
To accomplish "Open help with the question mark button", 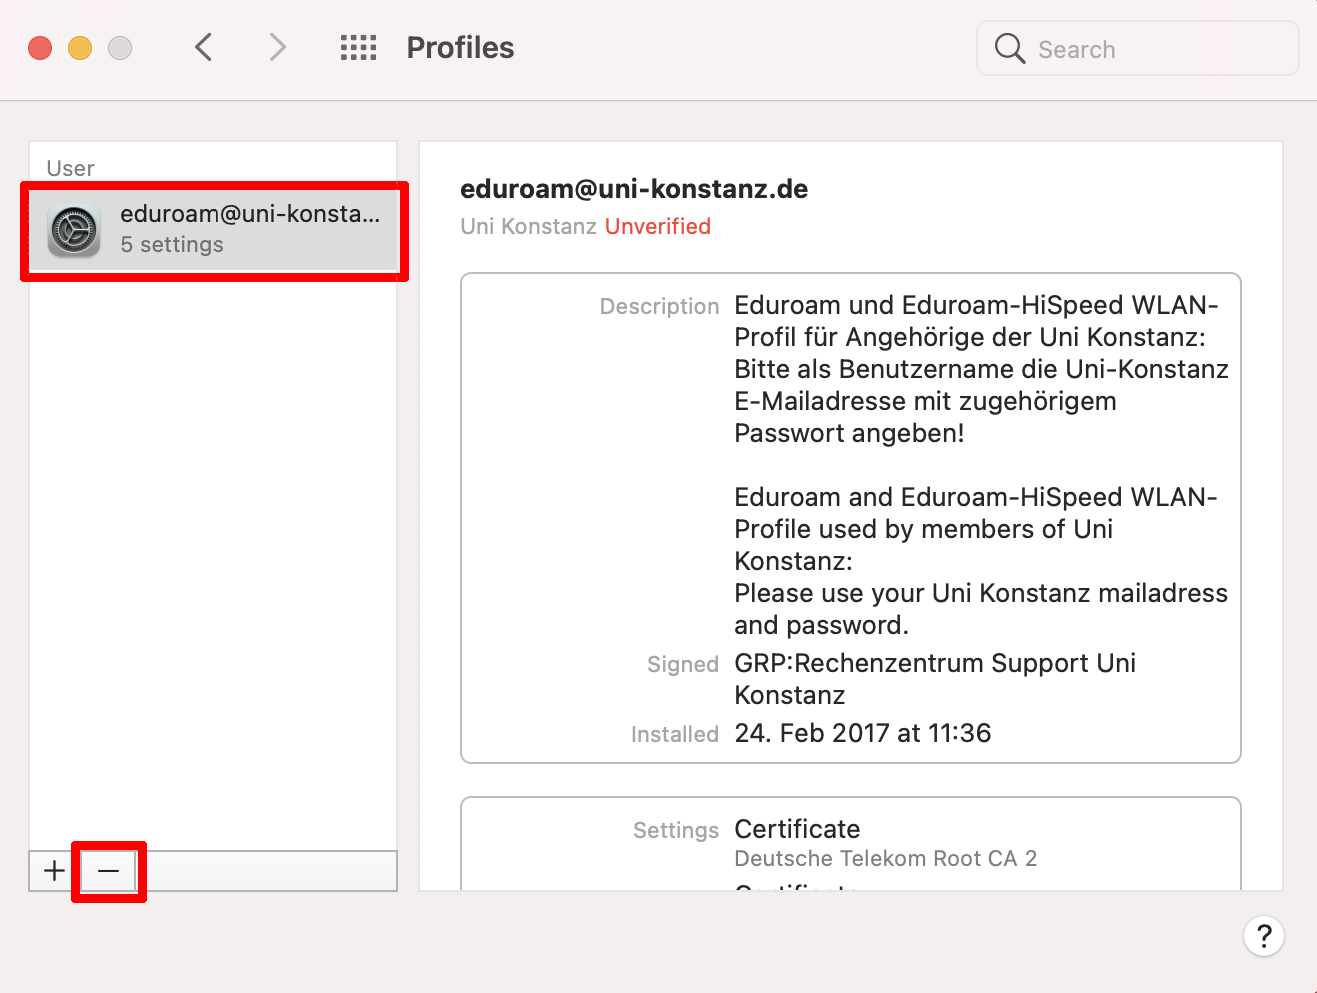I will tap(1264, 937).
